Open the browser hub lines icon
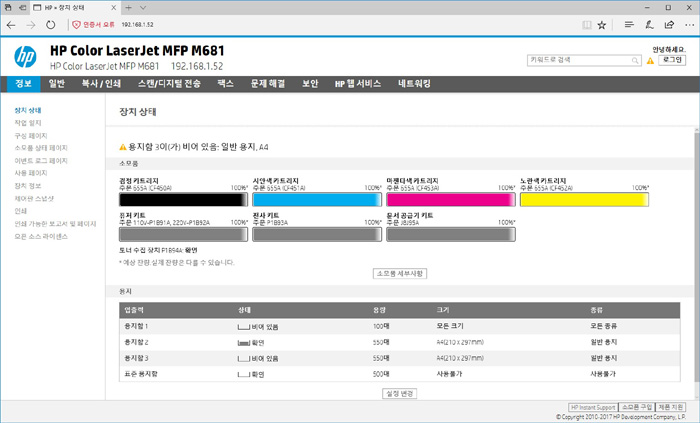 [629, 25]
